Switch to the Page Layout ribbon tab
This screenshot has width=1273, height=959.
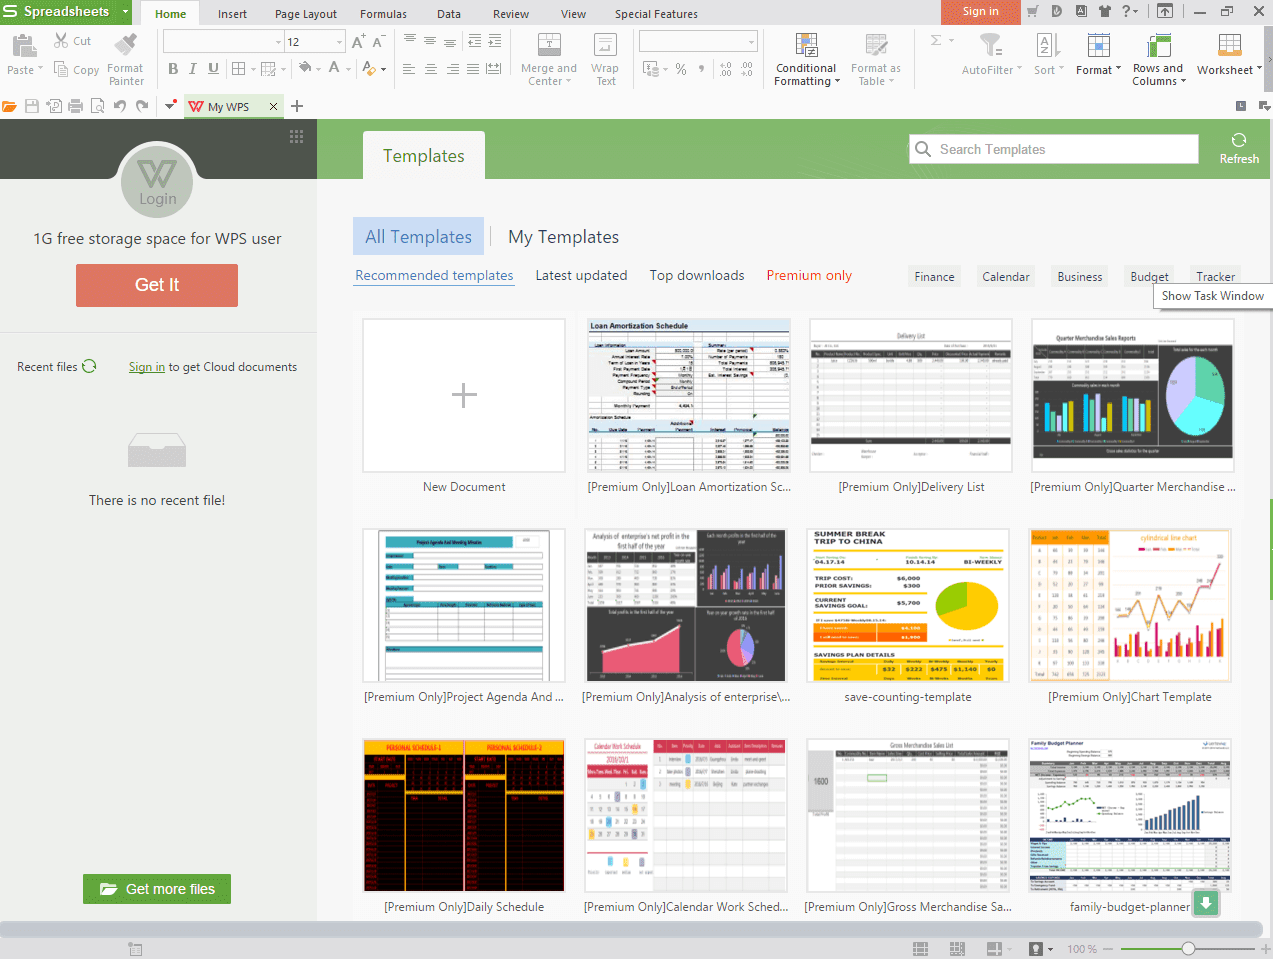pos(305,14)
